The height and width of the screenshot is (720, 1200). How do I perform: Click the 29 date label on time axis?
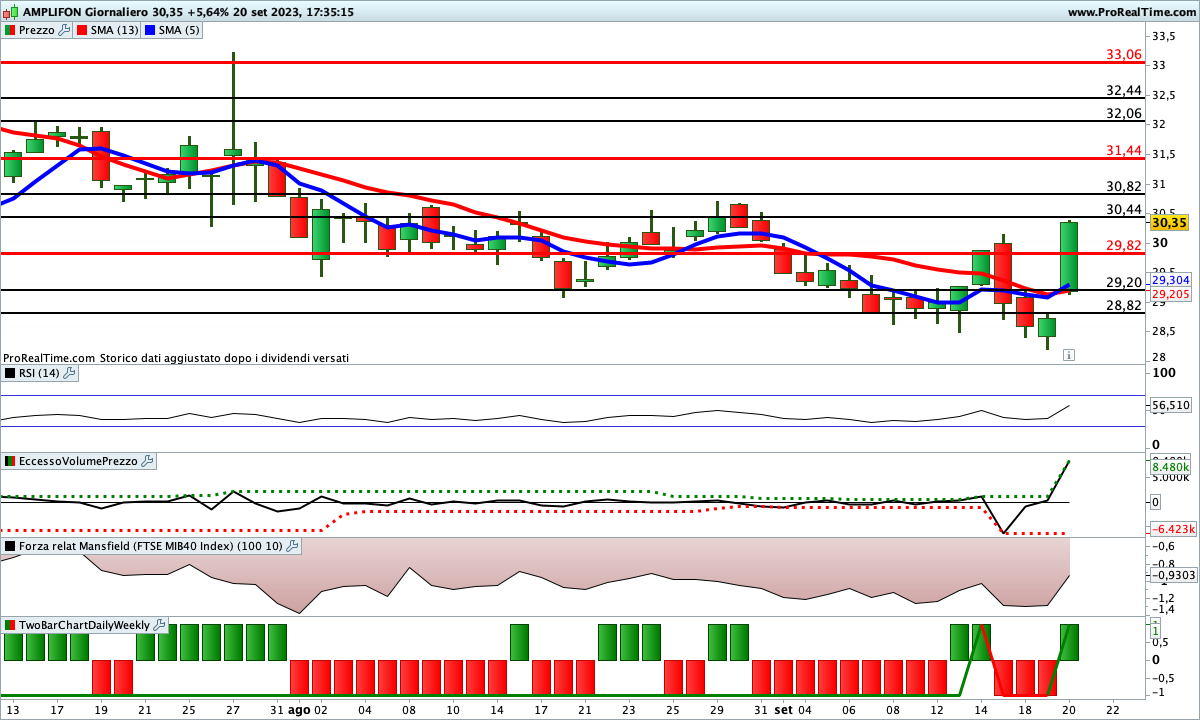716,709
